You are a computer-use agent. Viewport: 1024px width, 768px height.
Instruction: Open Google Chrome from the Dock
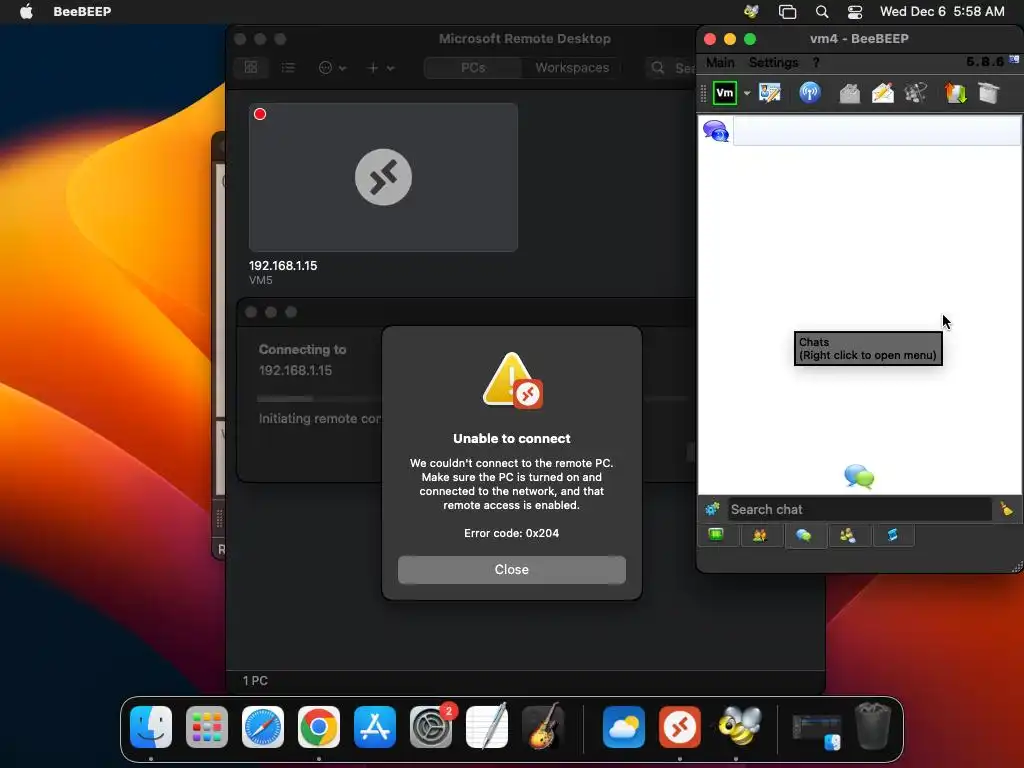click(319, 726)
